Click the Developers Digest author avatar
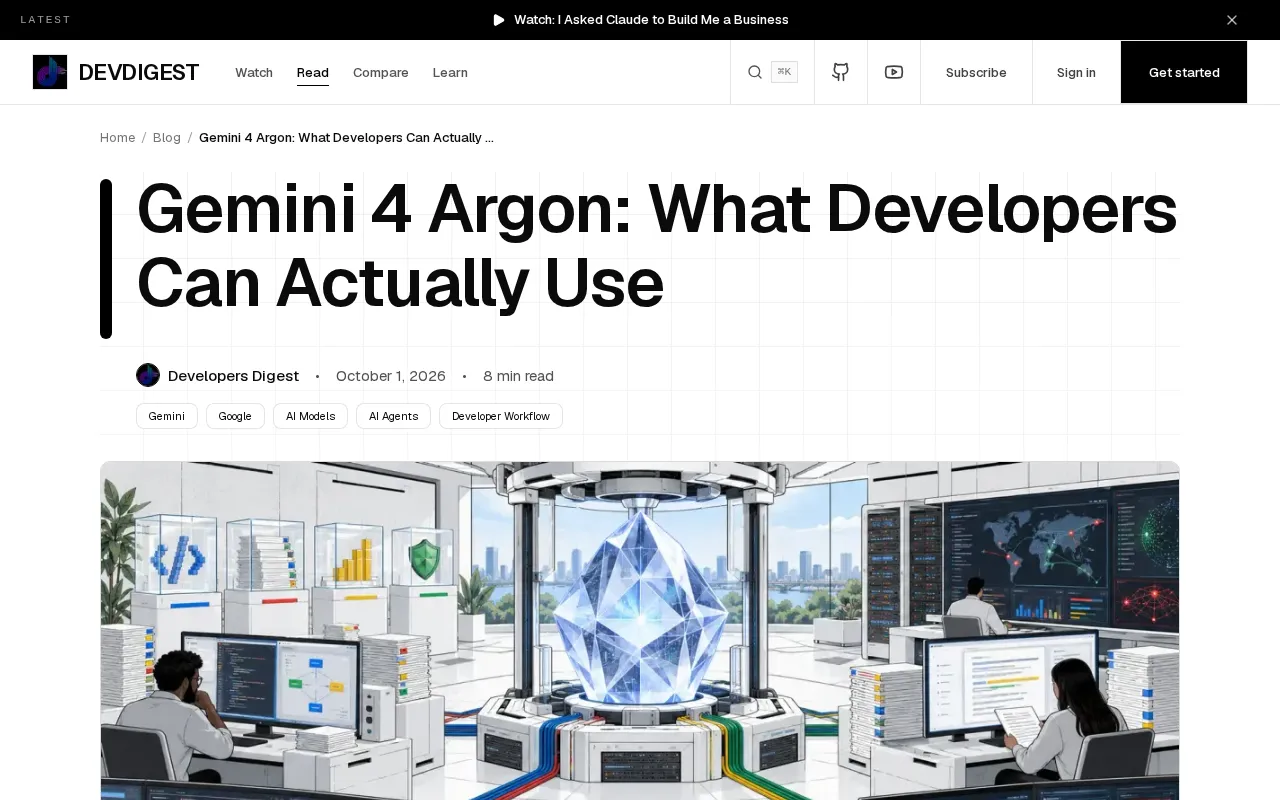1280x800 pixels. [x=148, y=375]
